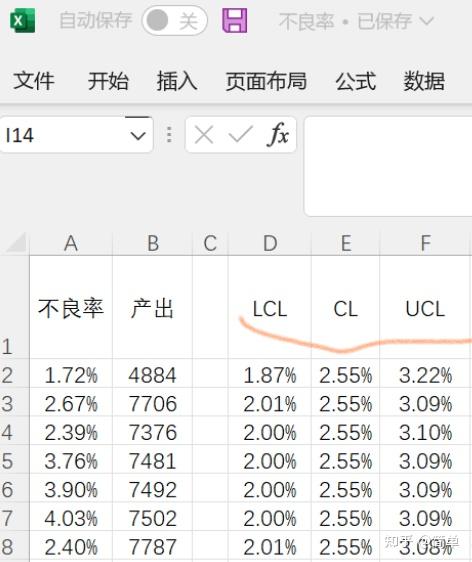Select row 2 header
This screenshot has height=562, width=472.
click(x=15, y=373)
